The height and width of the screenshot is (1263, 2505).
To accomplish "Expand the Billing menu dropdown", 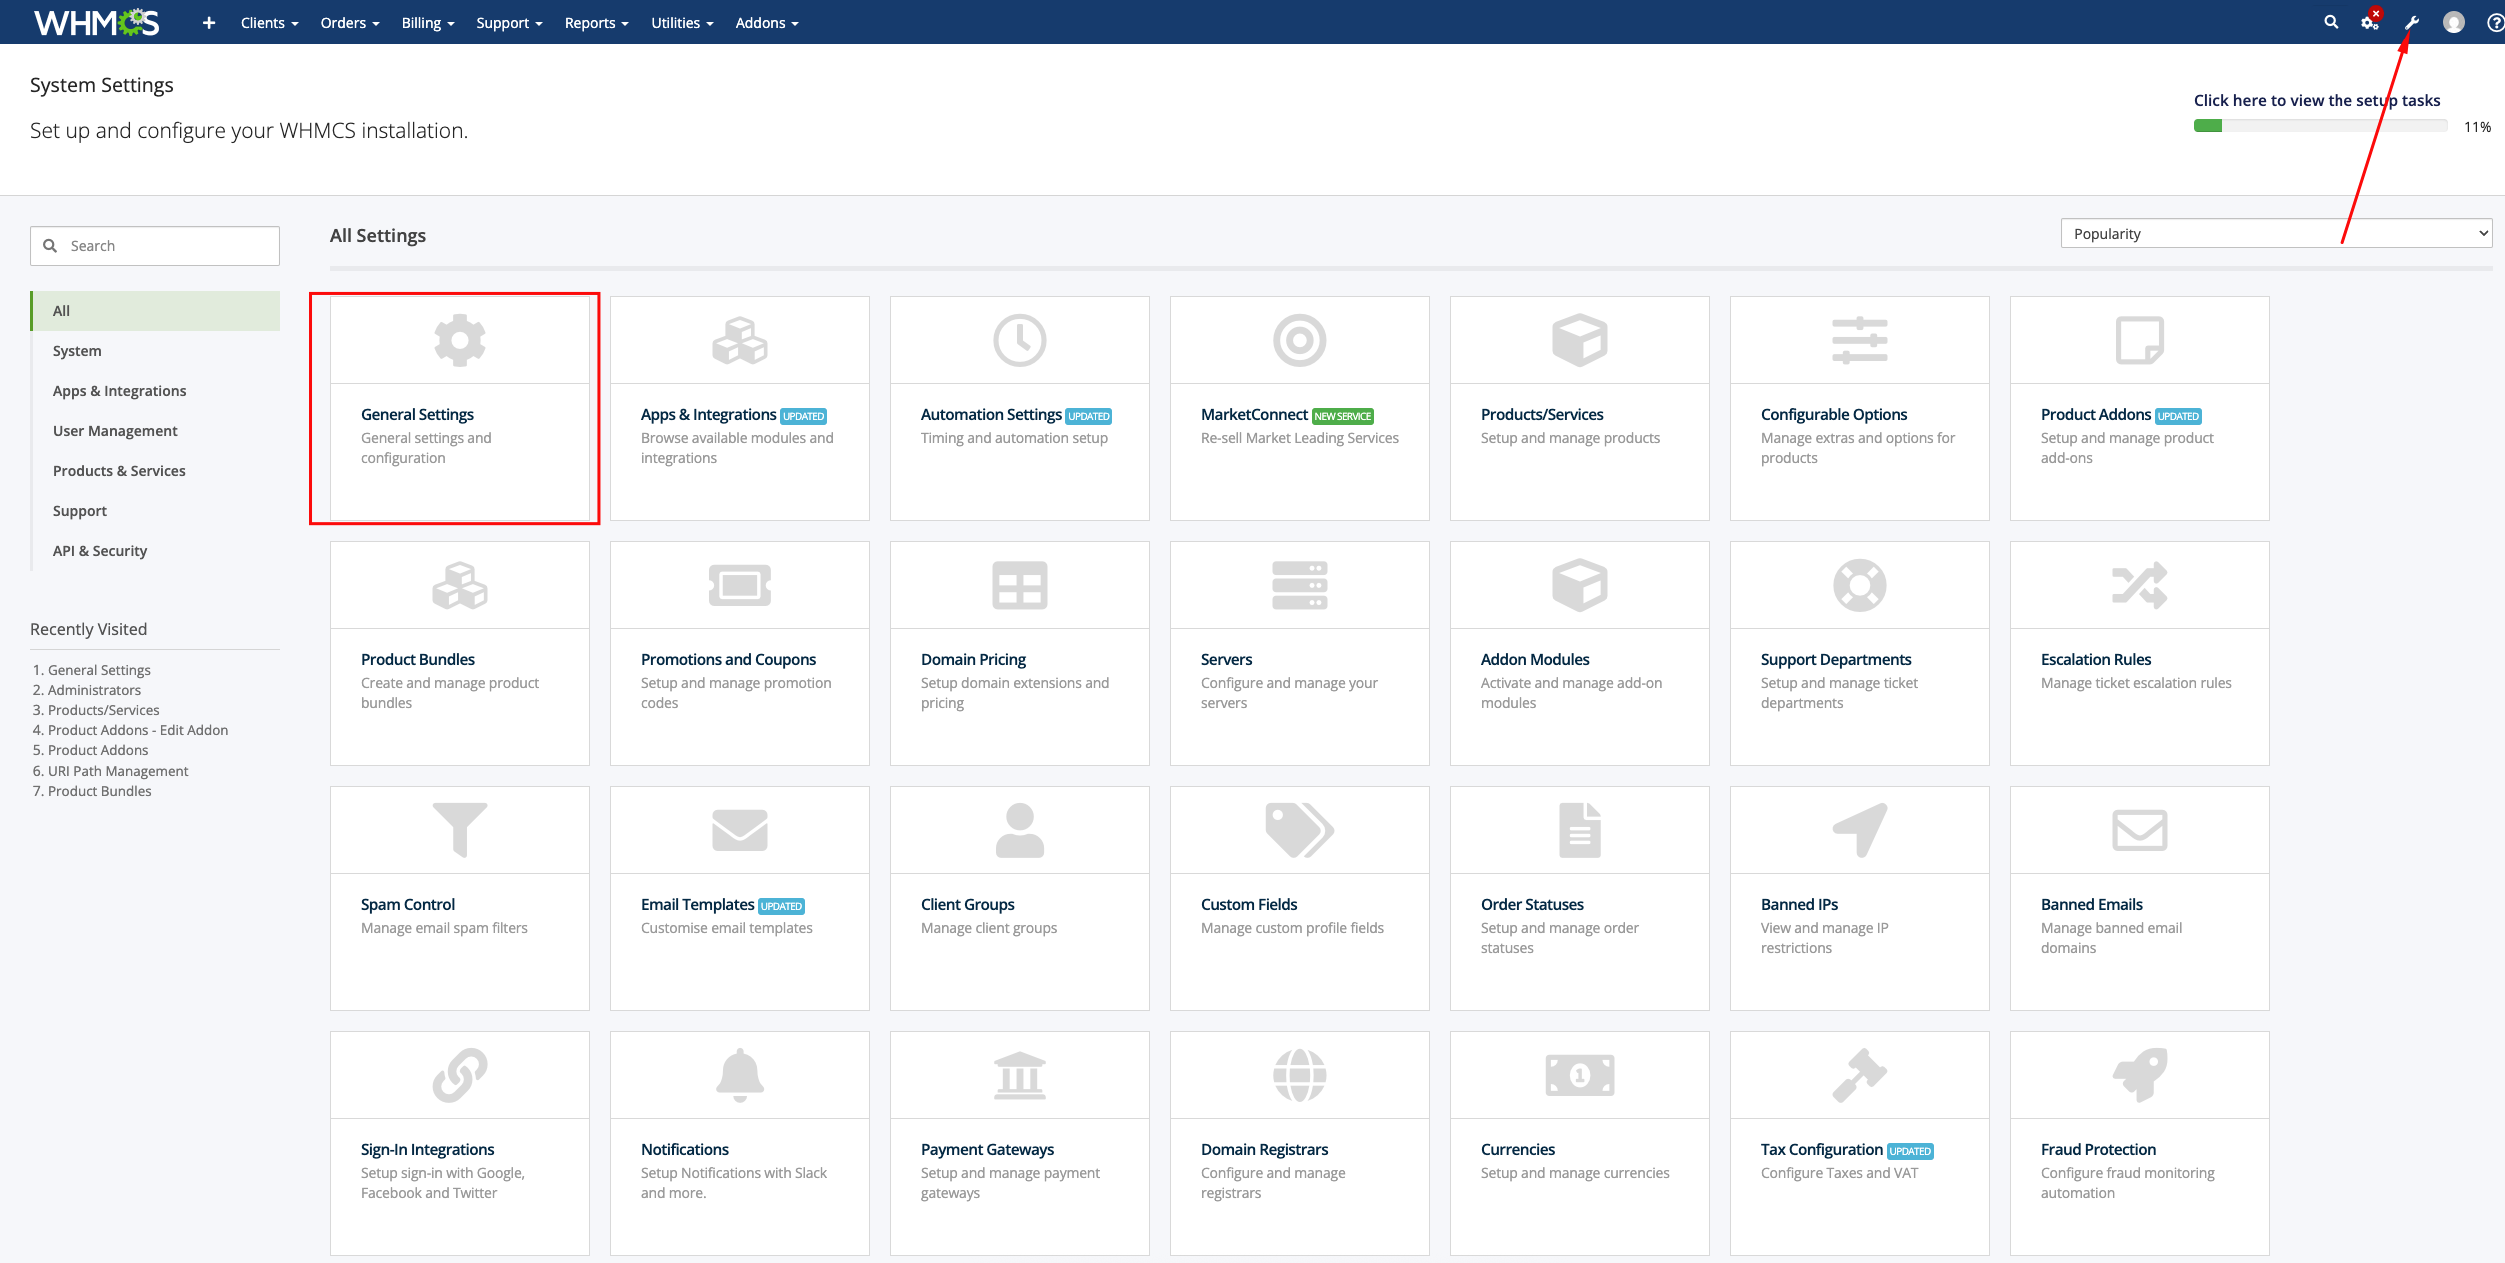I will tap(427, 23).
